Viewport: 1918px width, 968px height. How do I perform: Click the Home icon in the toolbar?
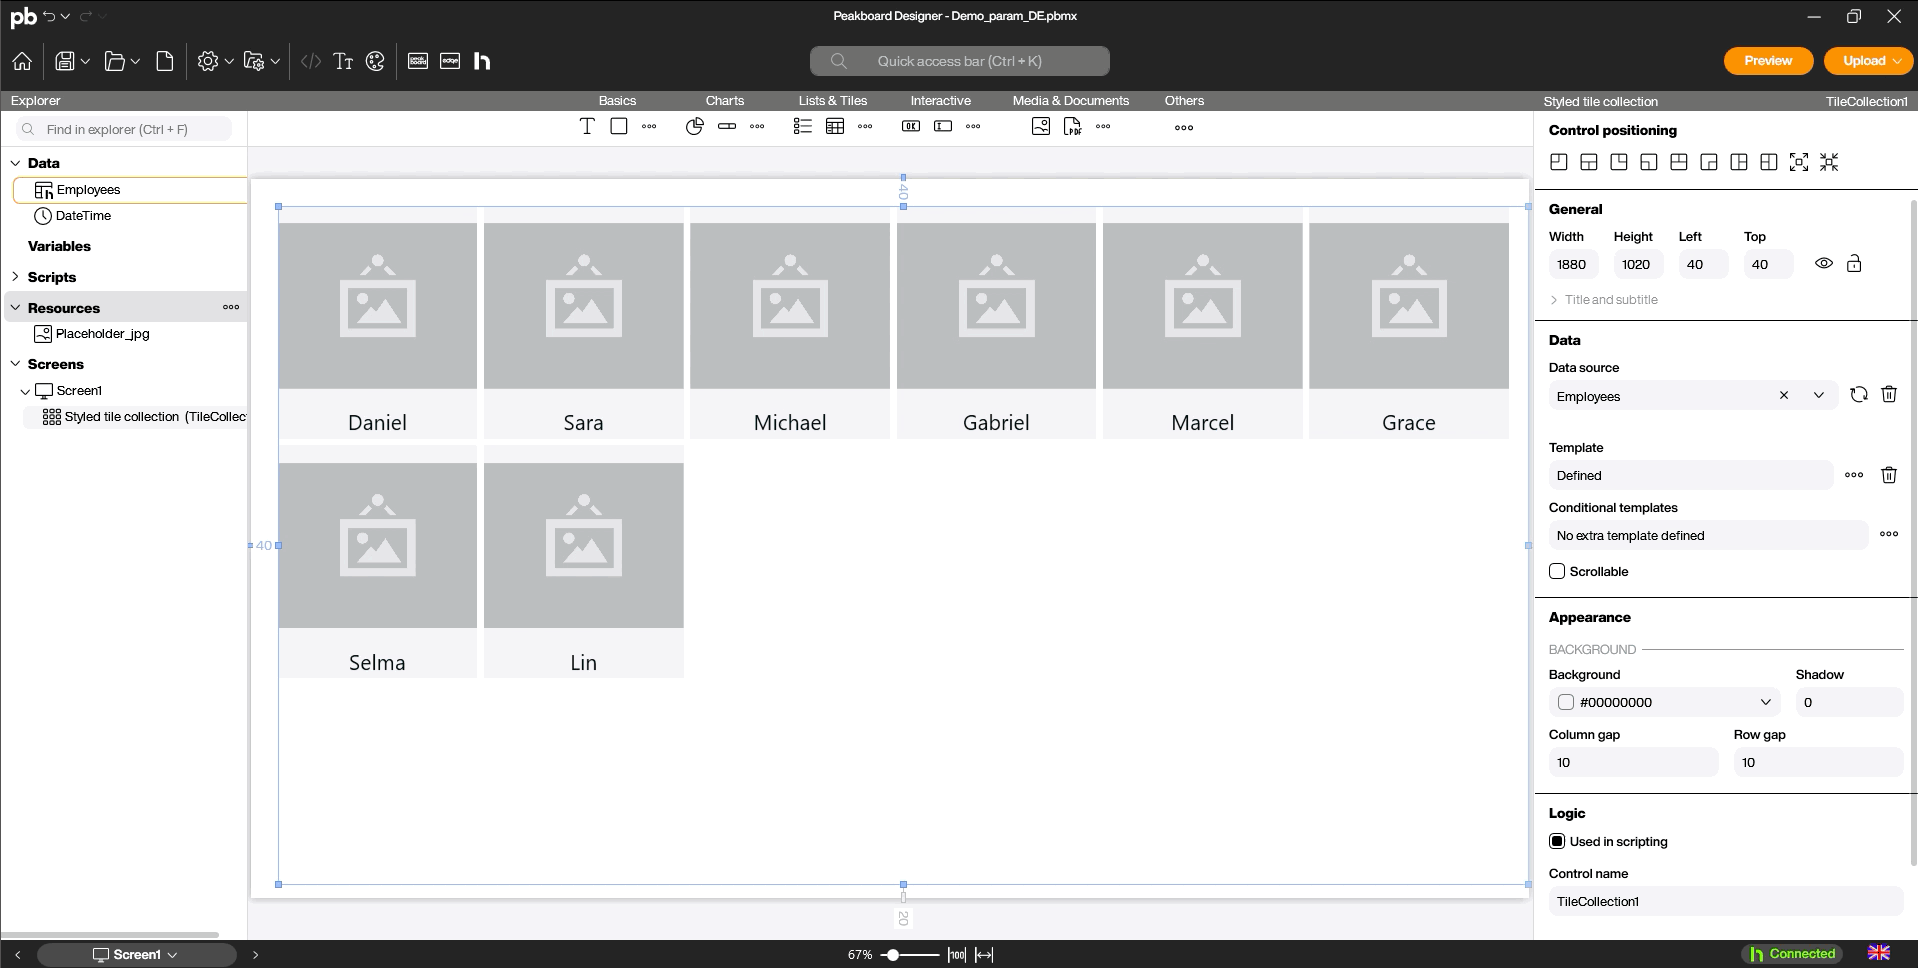click(x=22, y=61)
